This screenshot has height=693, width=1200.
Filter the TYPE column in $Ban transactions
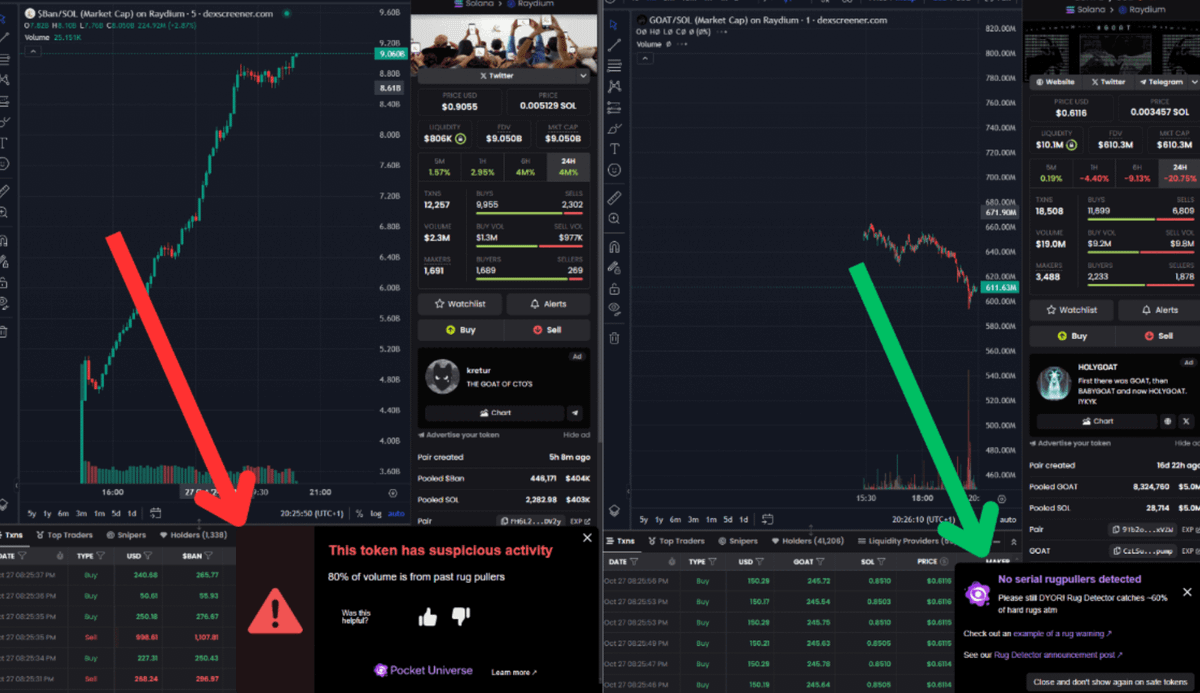pyautogui.click(x=98, y=555)
